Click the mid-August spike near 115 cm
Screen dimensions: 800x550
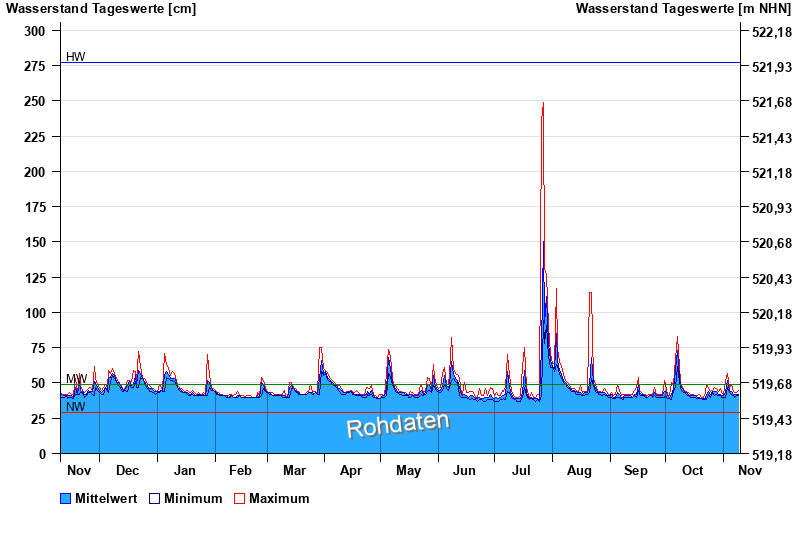click(x=591, y=294)
